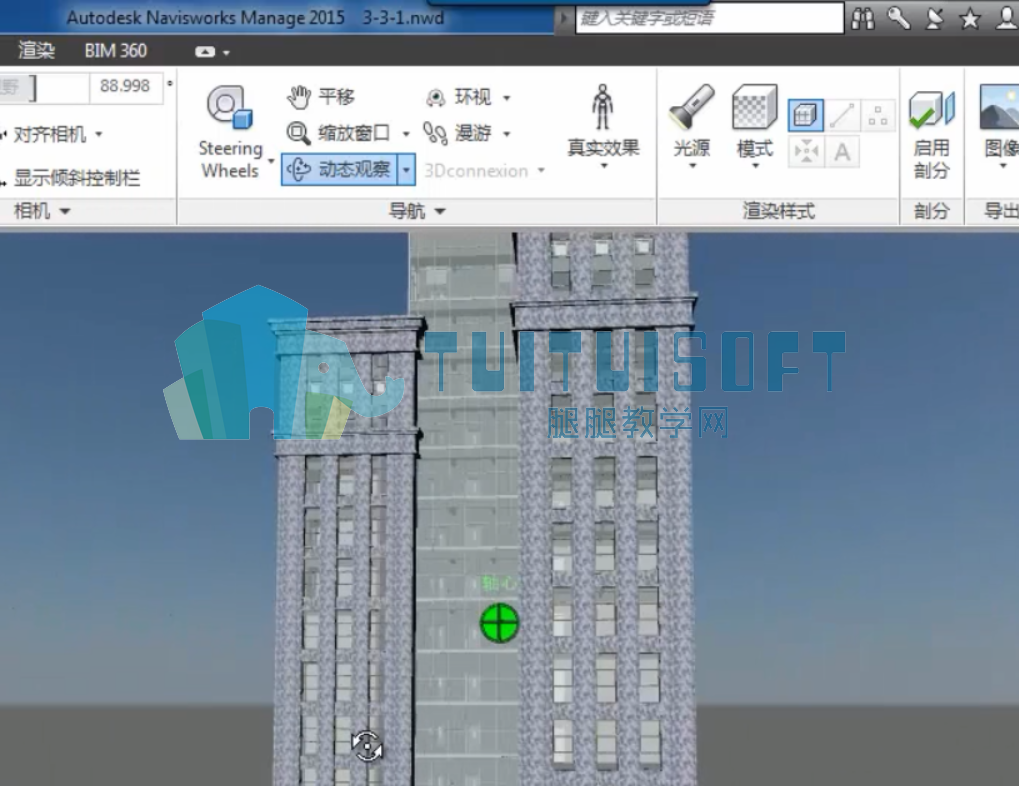This screenshot has width=1019, height=786.
Task: Click the user sign-in icon in title bar
Action: point(1006,19)
